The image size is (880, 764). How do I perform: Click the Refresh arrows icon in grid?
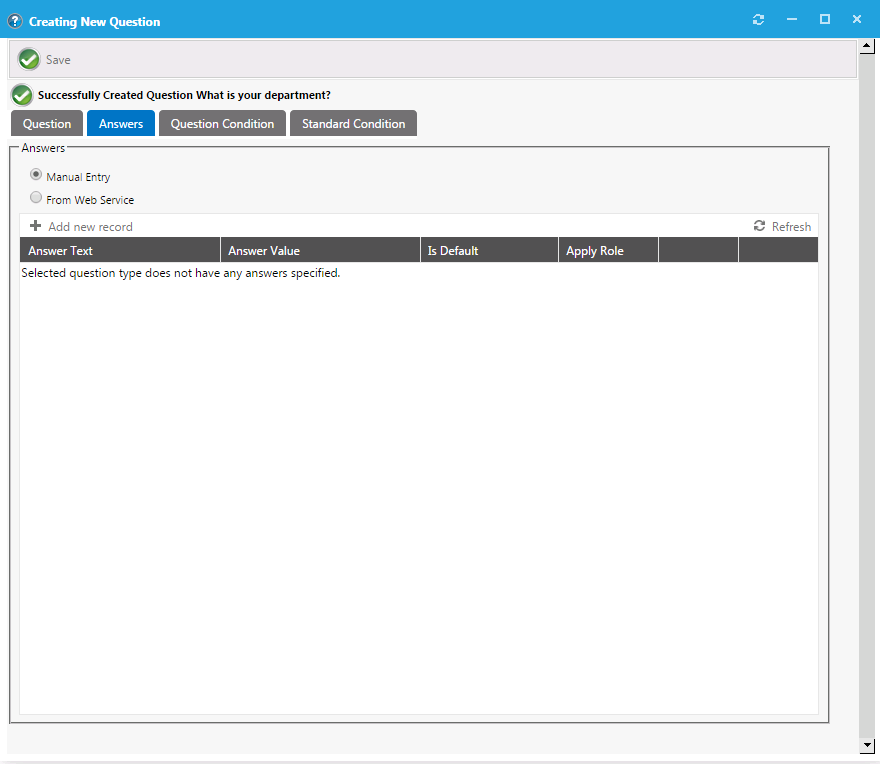759,226
